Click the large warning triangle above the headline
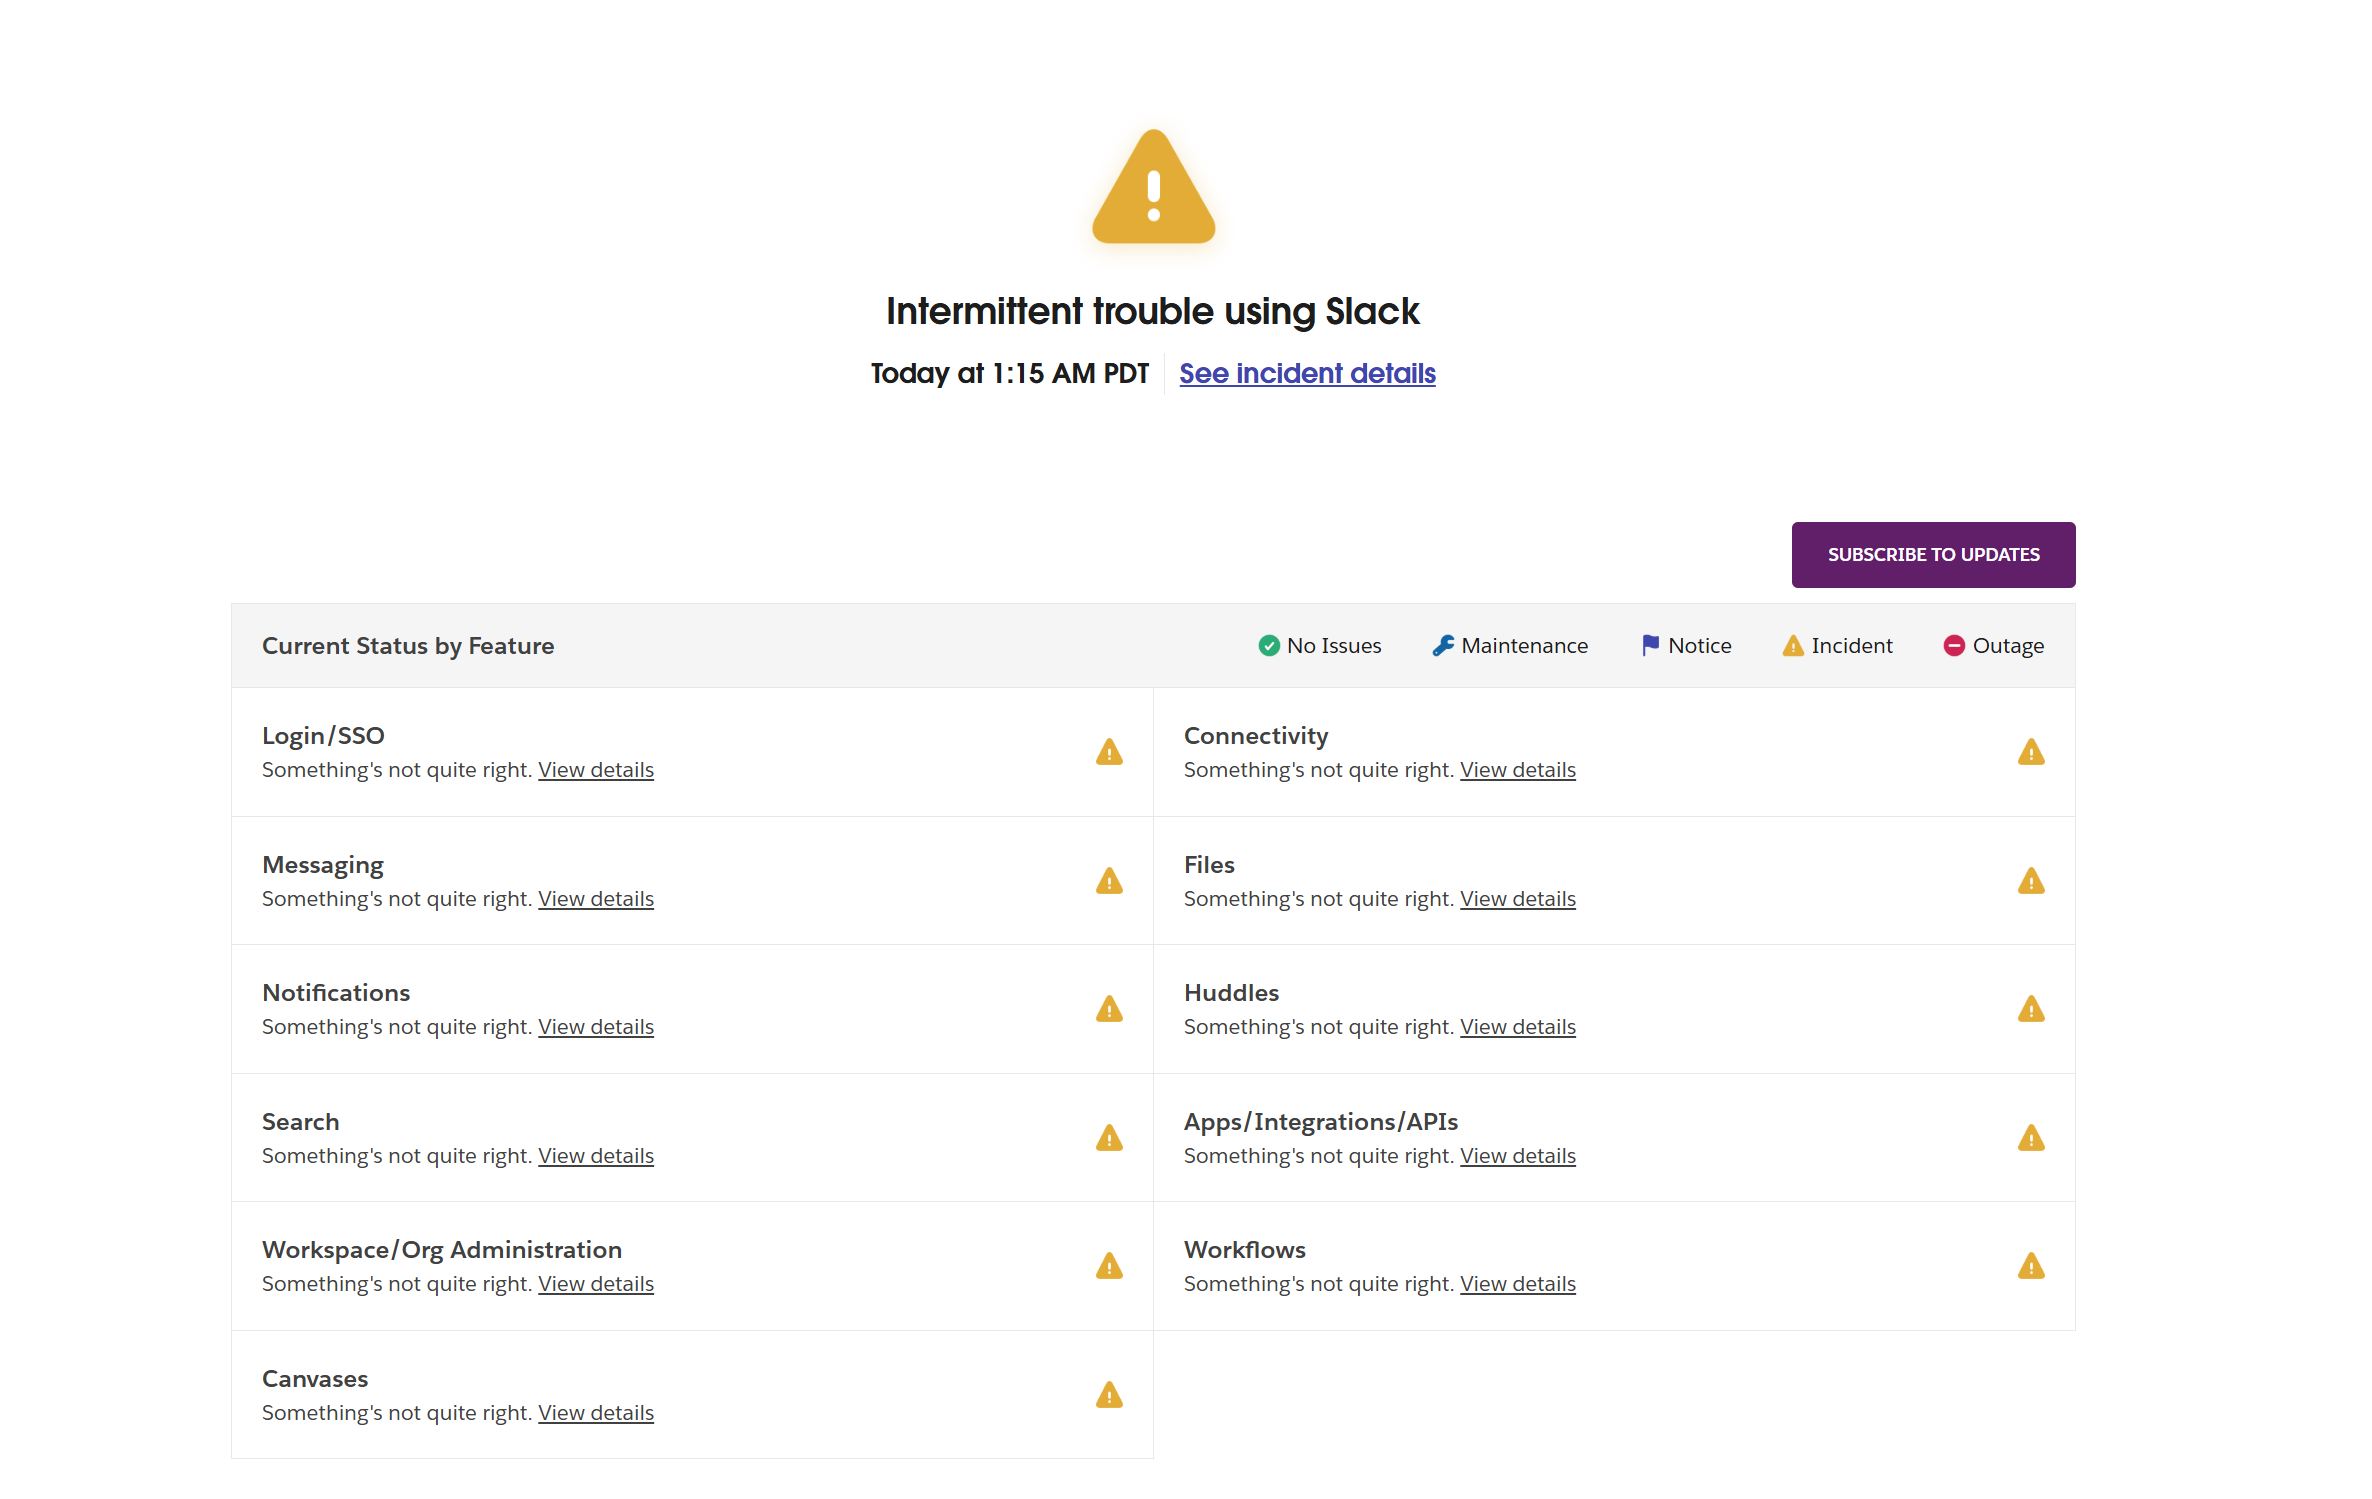The width and height of the screenshot is (2372, 1499). click(x=1153, y=196)
